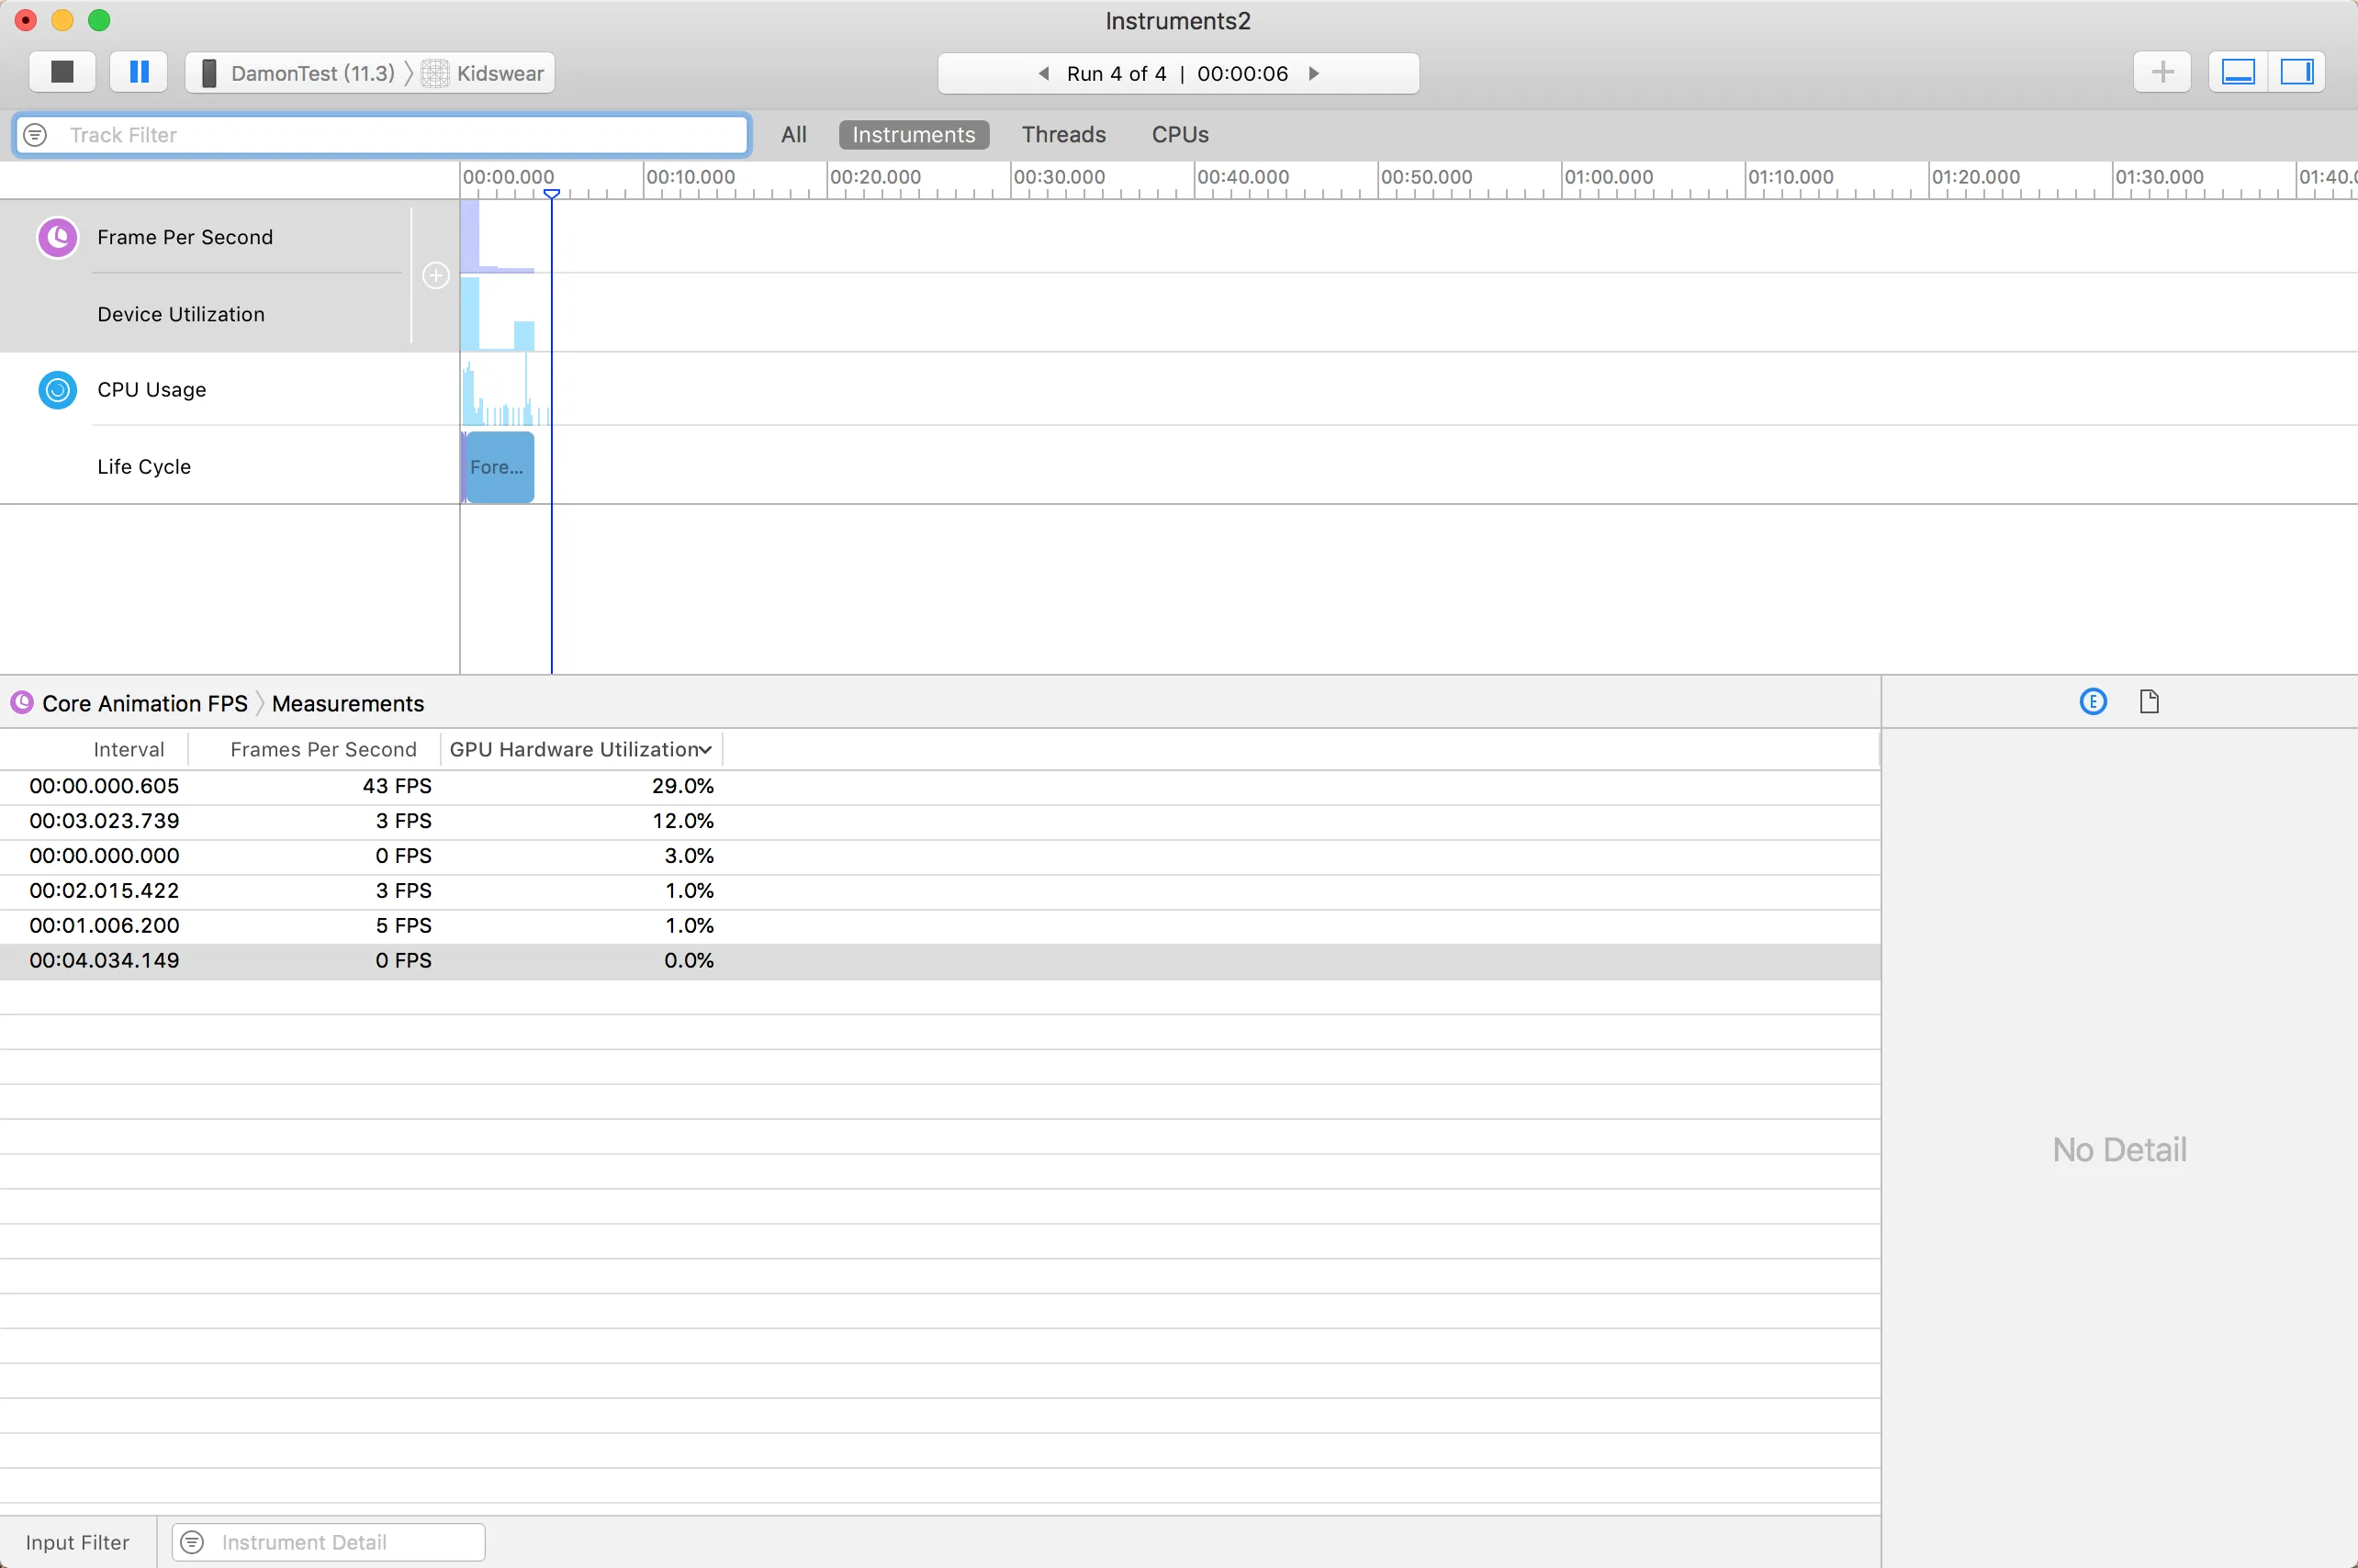
Task: Toggle the right inspector pane view
Action: (2296, 72)
